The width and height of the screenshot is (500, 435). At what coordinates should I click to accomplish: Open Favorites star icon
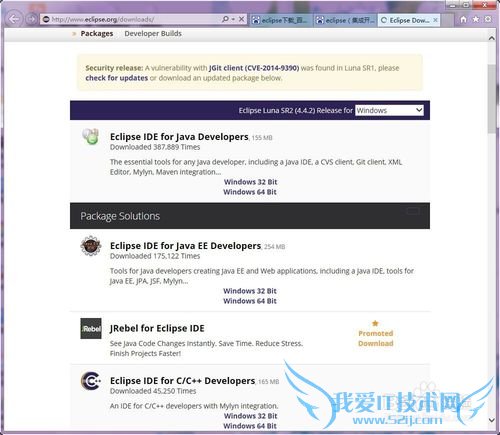click(x=476, y=19)
